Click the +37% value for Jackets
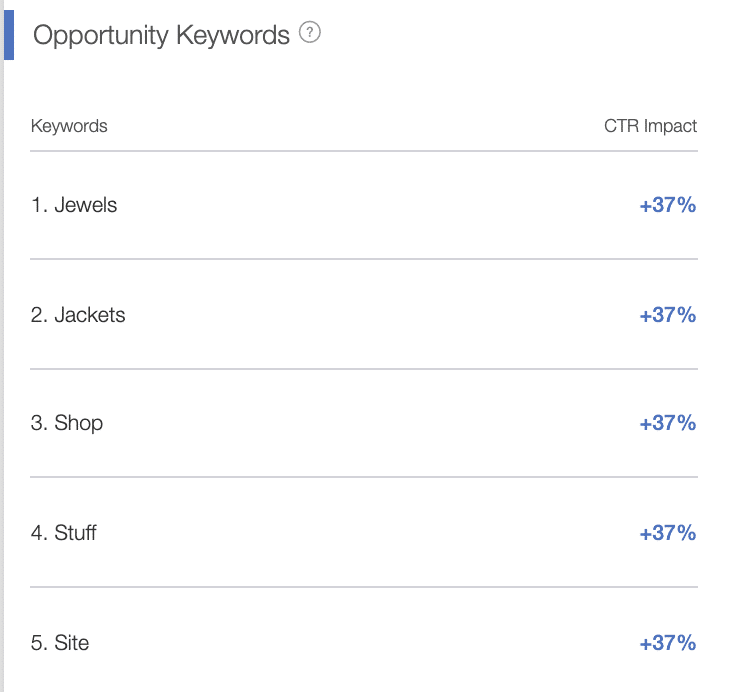Screen dimensions: 734x692 click(668, 315)
